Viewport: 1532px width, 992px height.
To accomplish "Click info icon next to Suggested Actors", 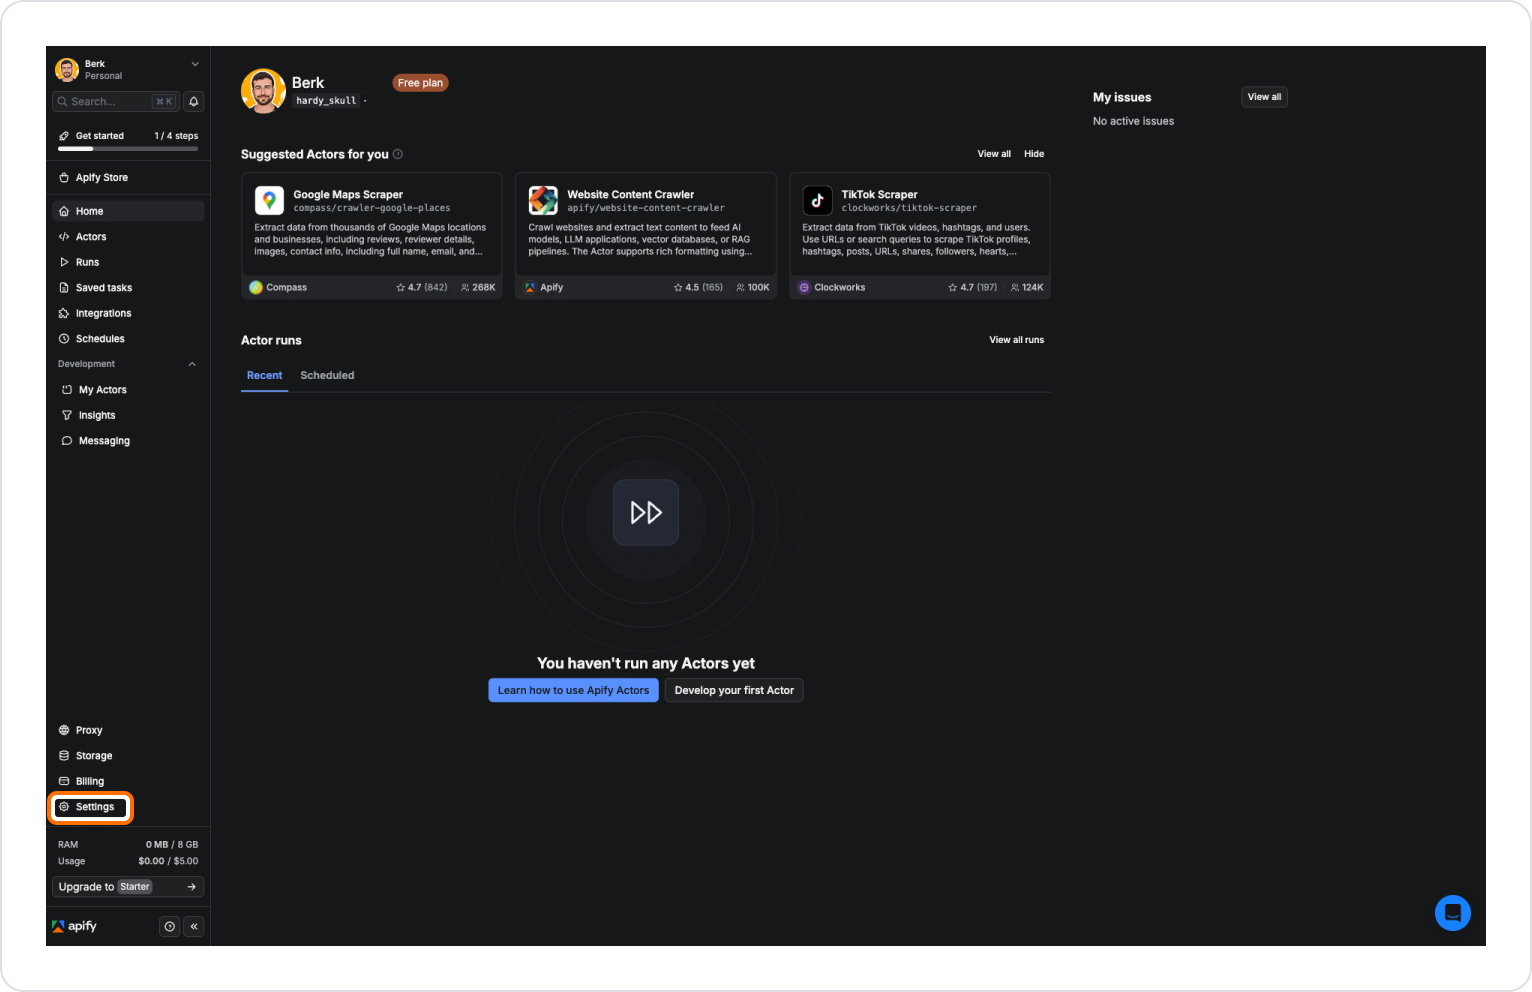I will click(x=398, y=154).
